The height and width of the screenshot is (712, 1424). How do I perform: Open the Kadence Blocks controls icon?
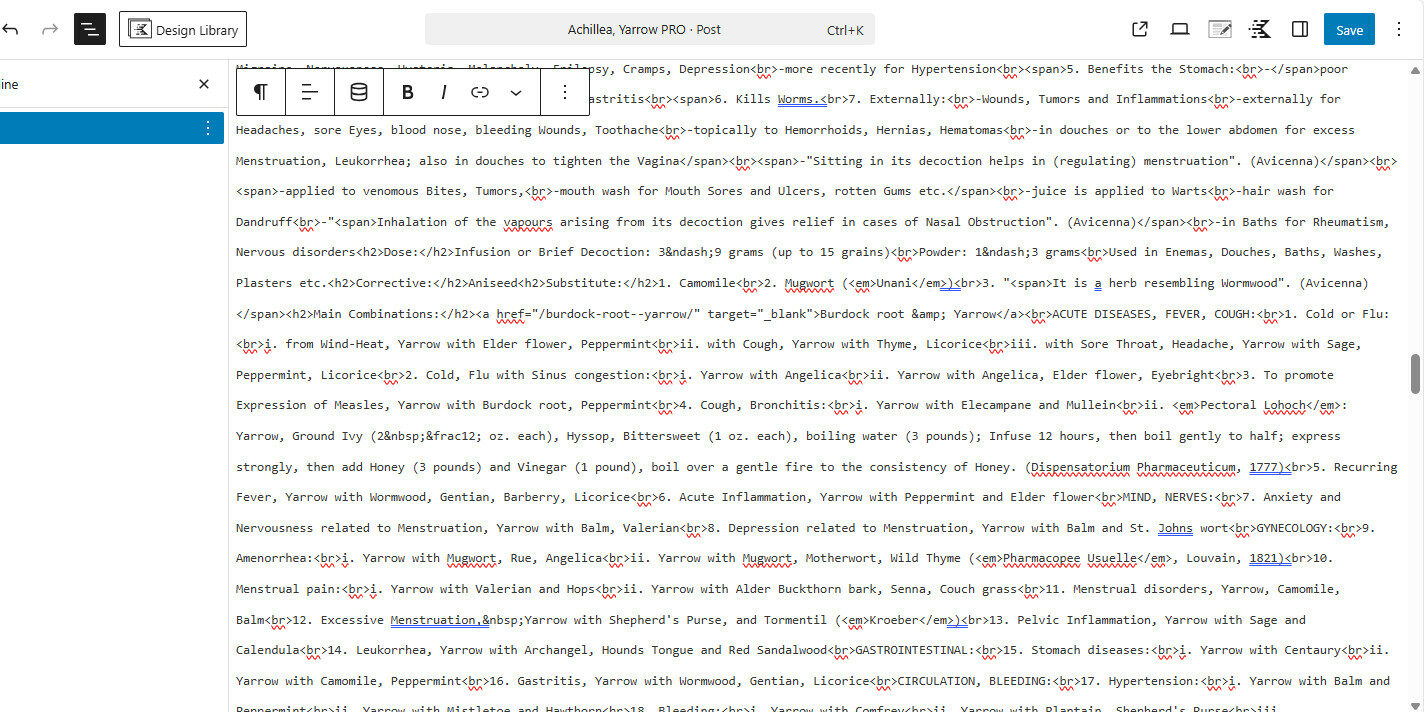point(1260,29)
